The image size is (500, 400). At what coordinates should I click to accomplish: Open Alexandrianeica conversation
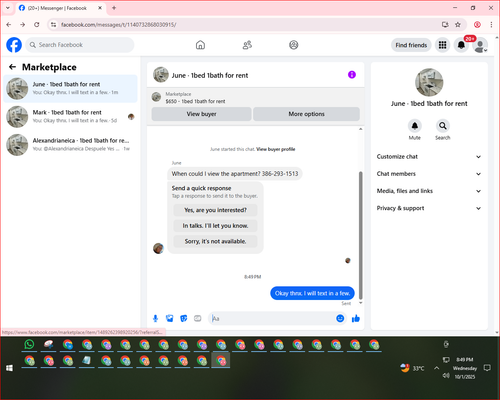70,145
